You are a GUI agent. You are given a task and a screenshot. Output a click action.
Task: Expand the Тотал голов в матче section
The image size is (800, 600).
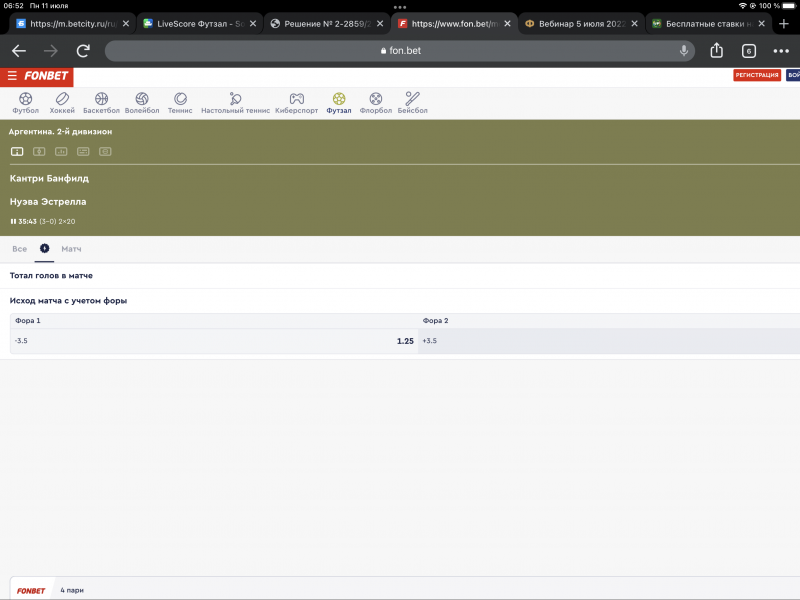click(51, 275)
